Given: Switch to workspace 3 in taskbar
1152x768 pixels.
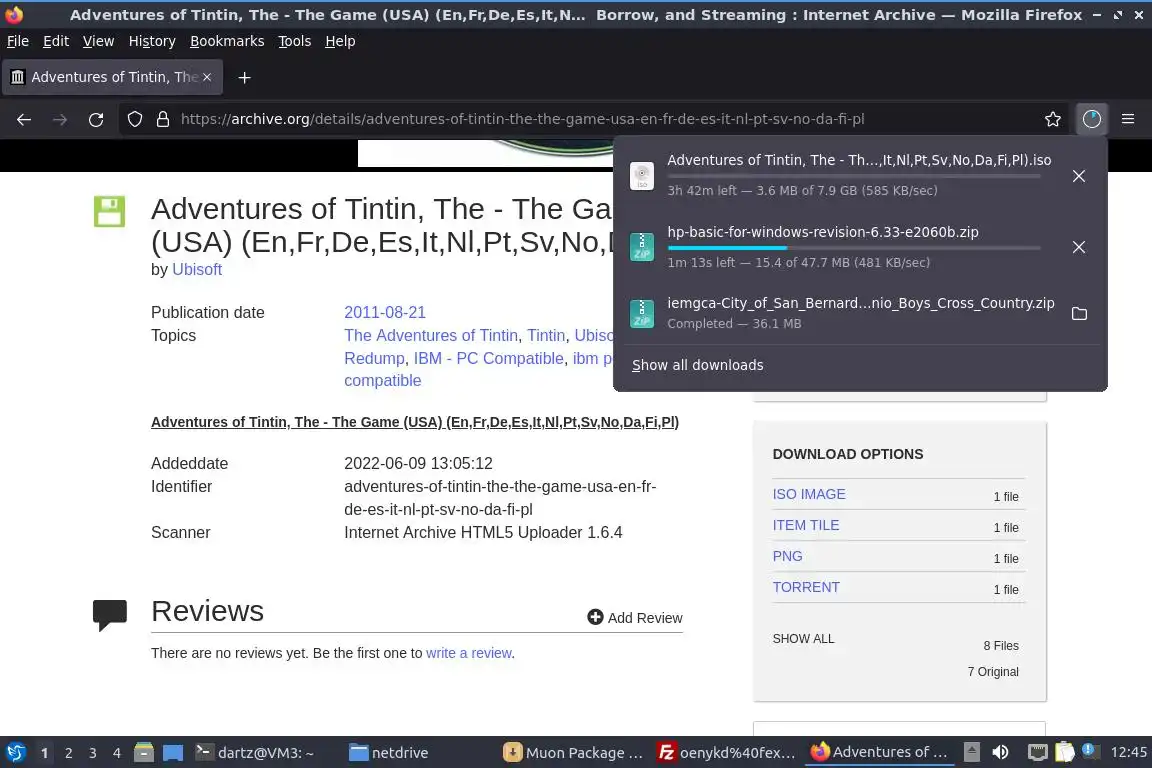Looking at the screenshot, I should [93, 753].
